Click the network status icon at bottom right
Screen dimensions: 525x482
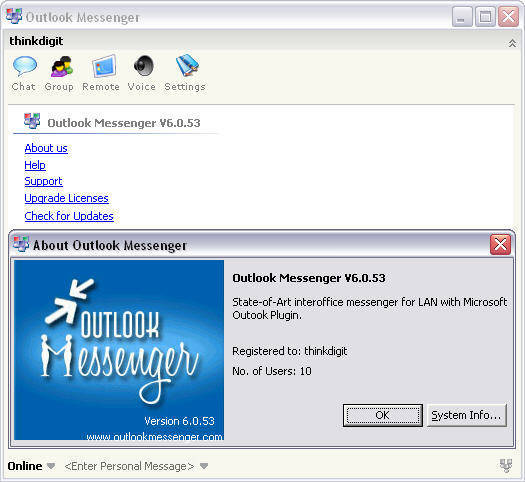pyautogui.click(x=506, y=466)
